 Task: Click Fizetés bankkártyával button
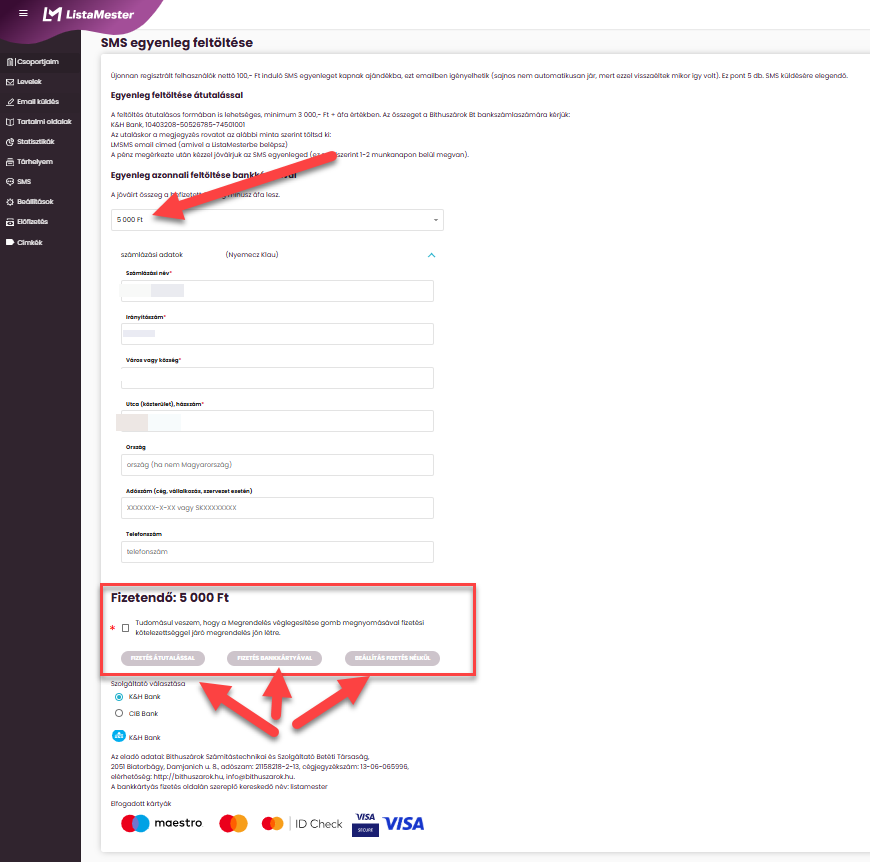tap(274, 658)
